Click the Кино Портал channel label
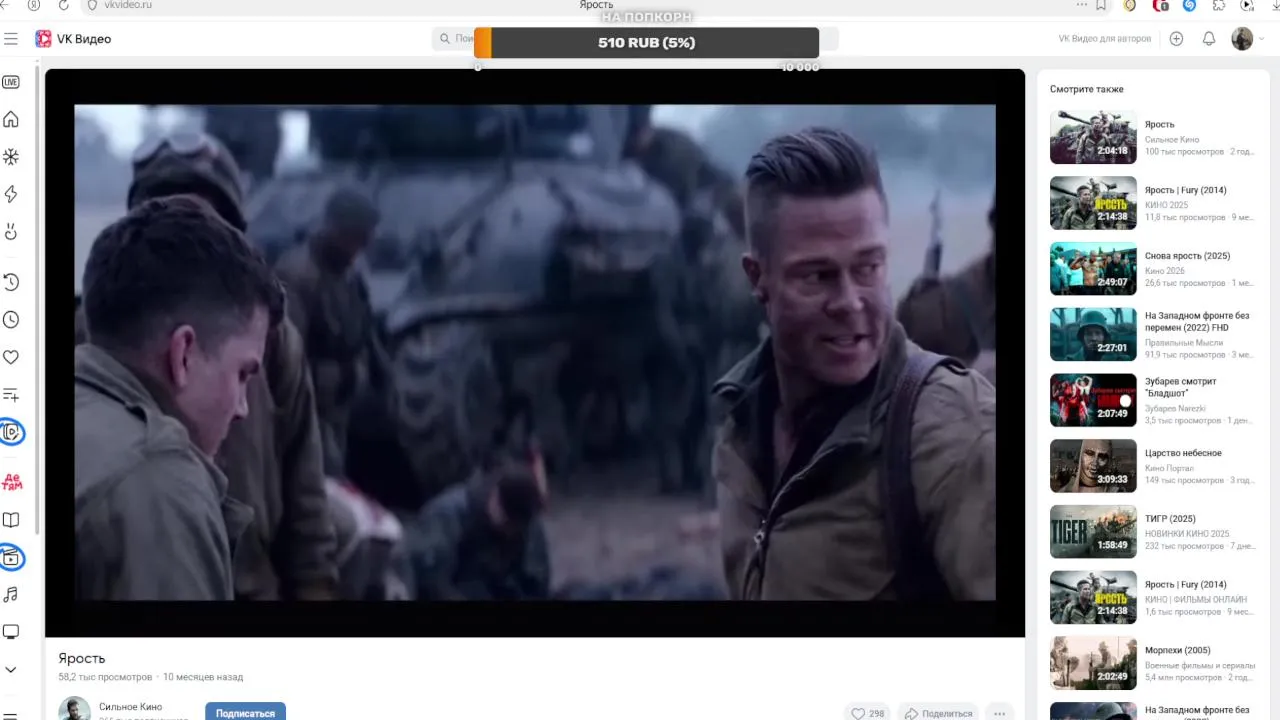Viewport: 1280px width, 720px height. 1169,468
